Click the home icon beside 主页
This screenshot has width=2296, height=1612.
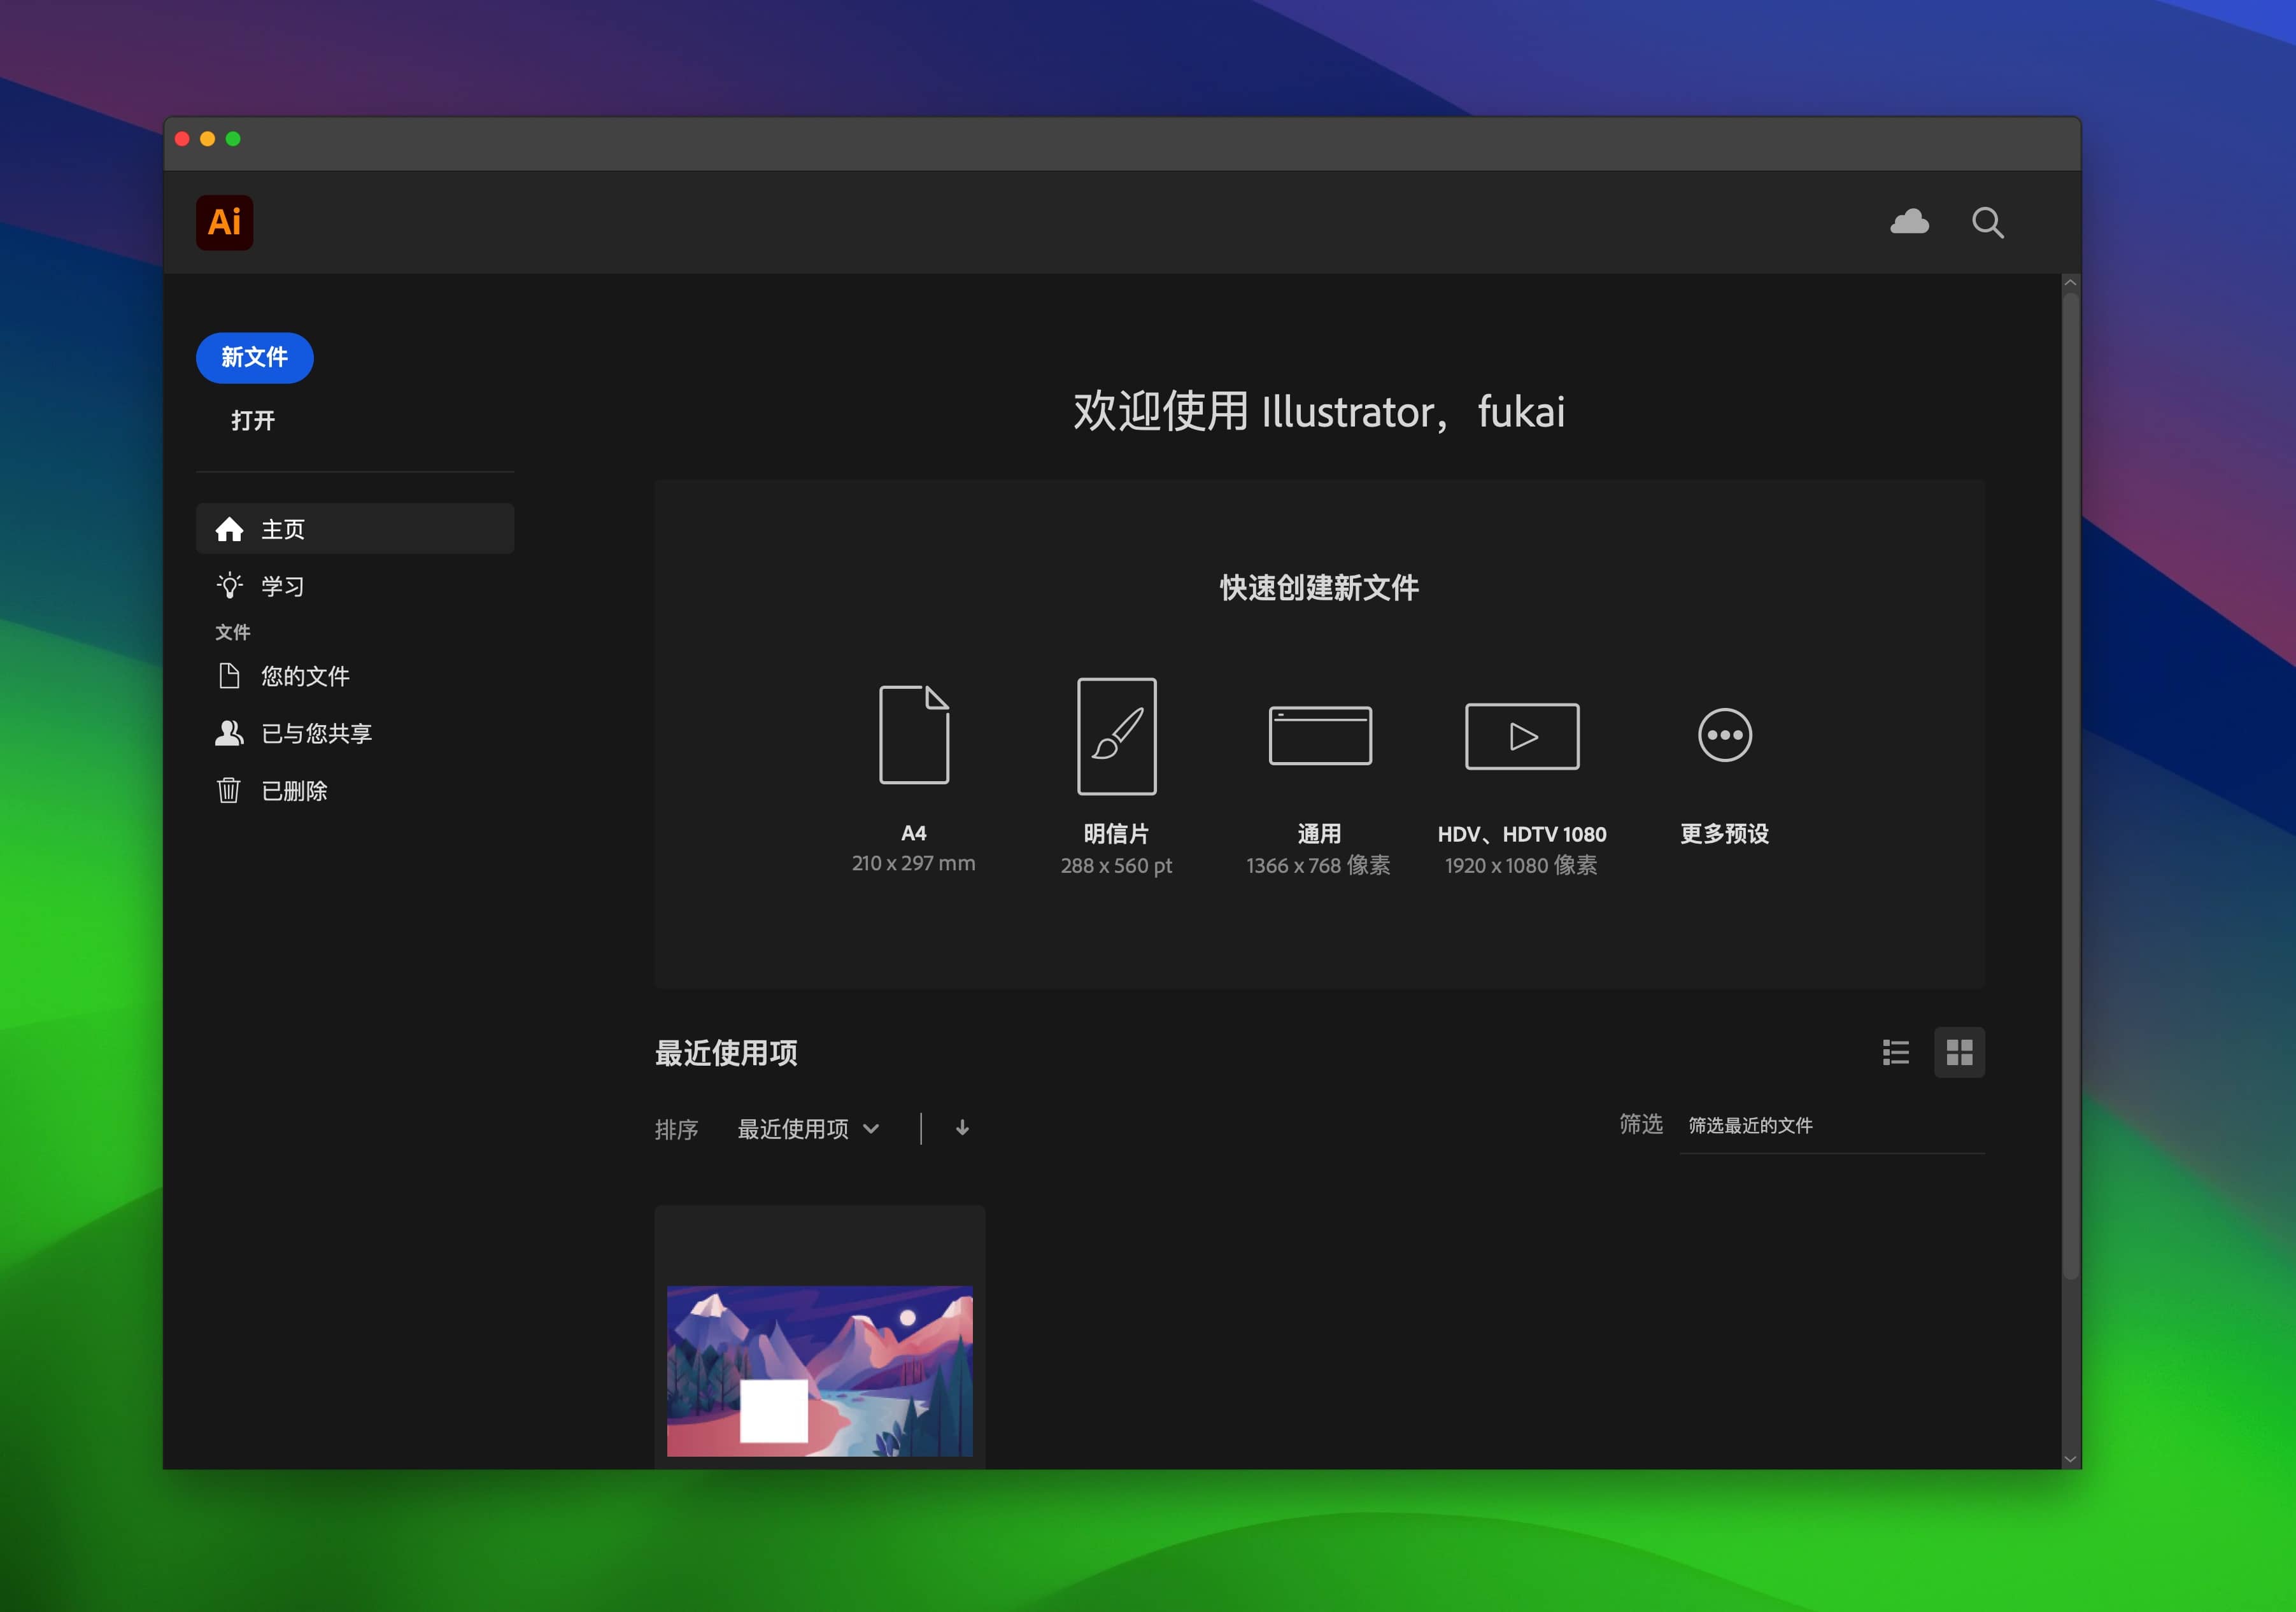229,528
